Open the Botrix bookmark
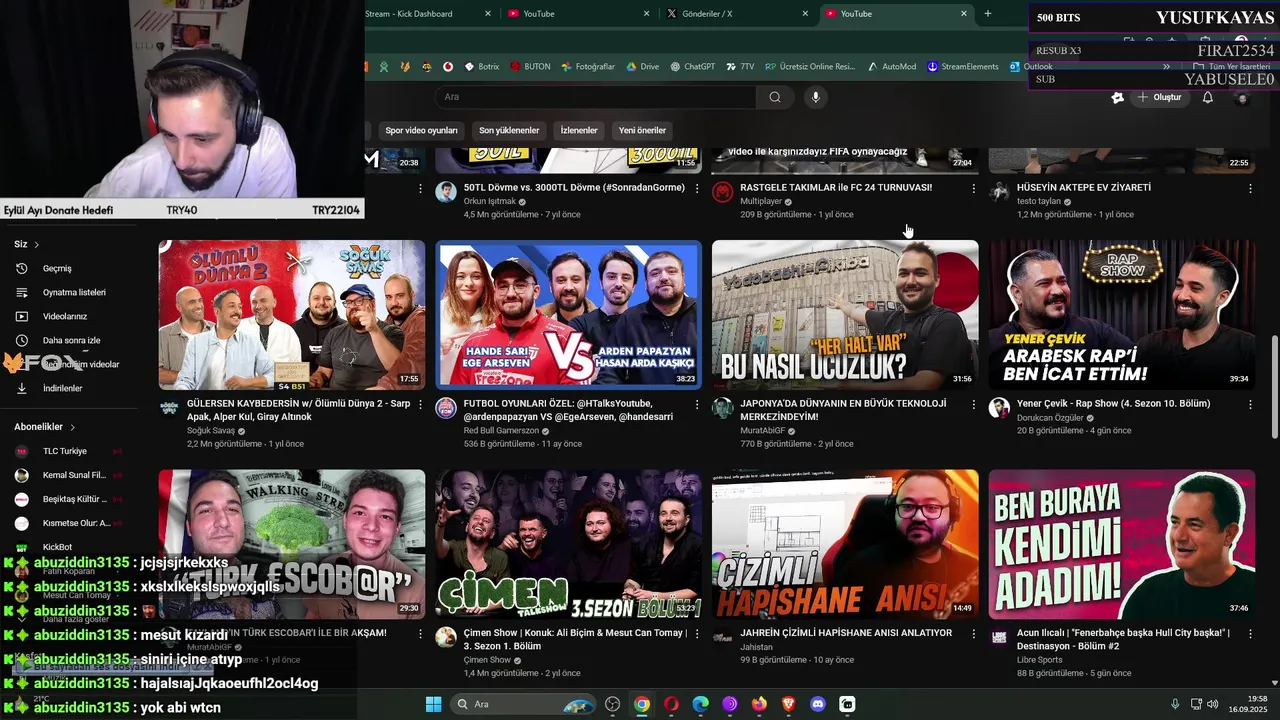The image size is (1280, 720). coord(481,67)
